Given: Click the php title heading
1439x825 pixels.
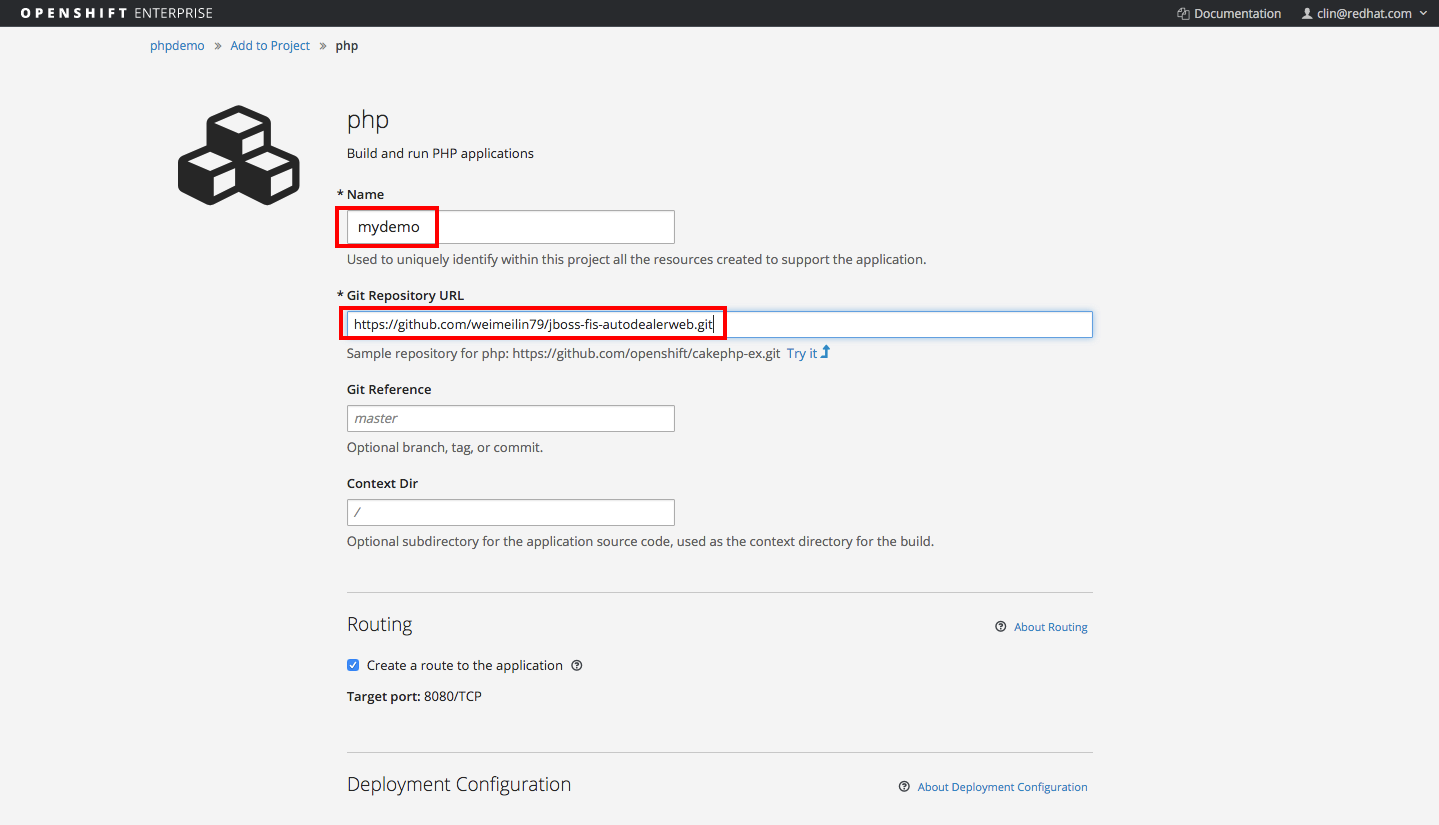Looking at the screenshot, I should point(368,121).
